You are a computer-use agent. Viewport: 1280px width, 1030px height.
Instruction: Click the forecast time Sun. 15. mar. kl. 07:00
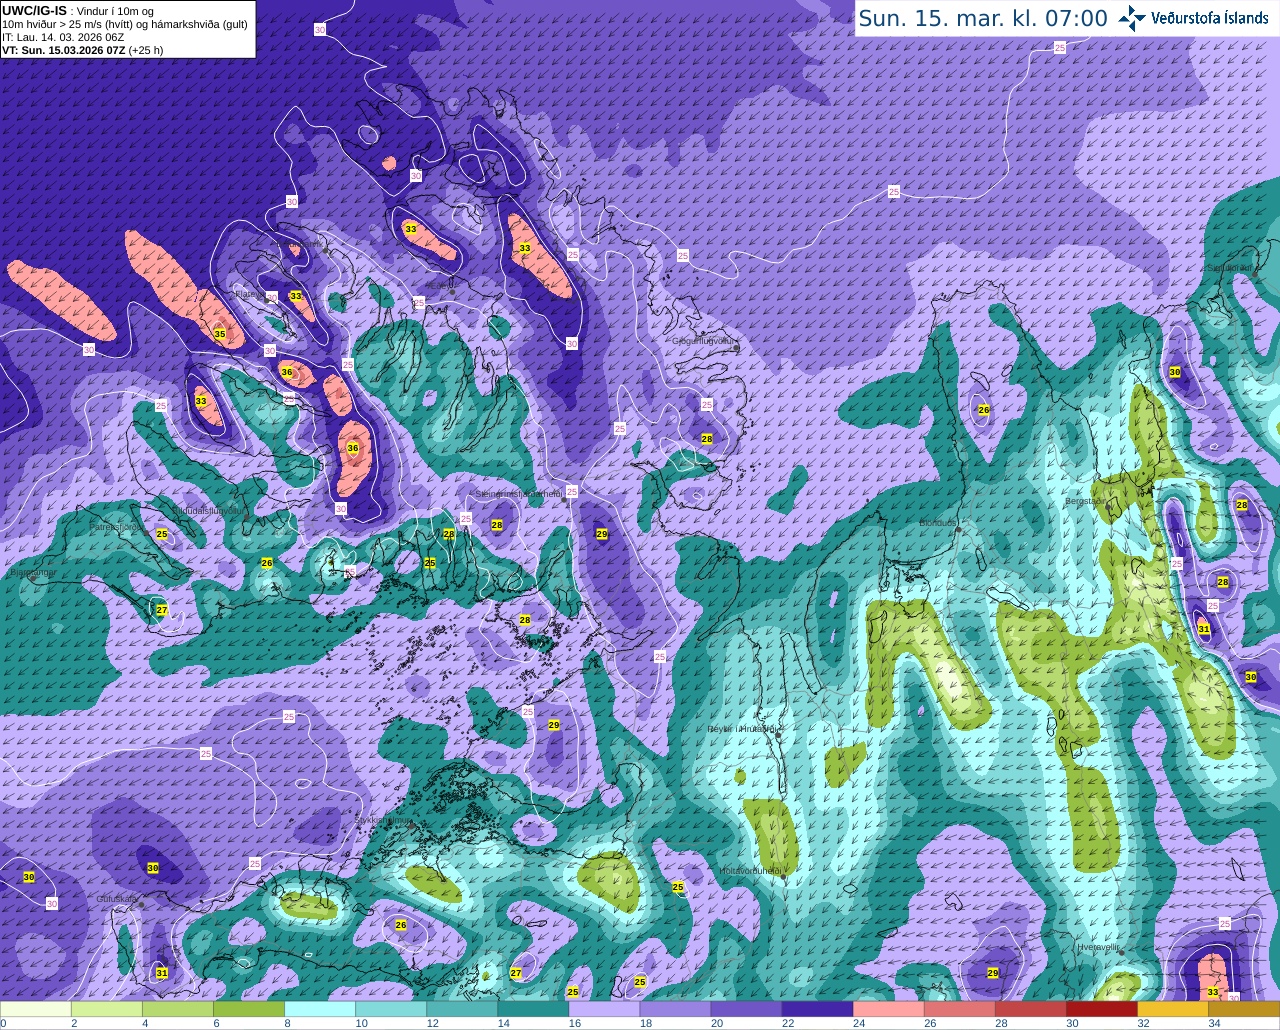click(x=983, y=18)
